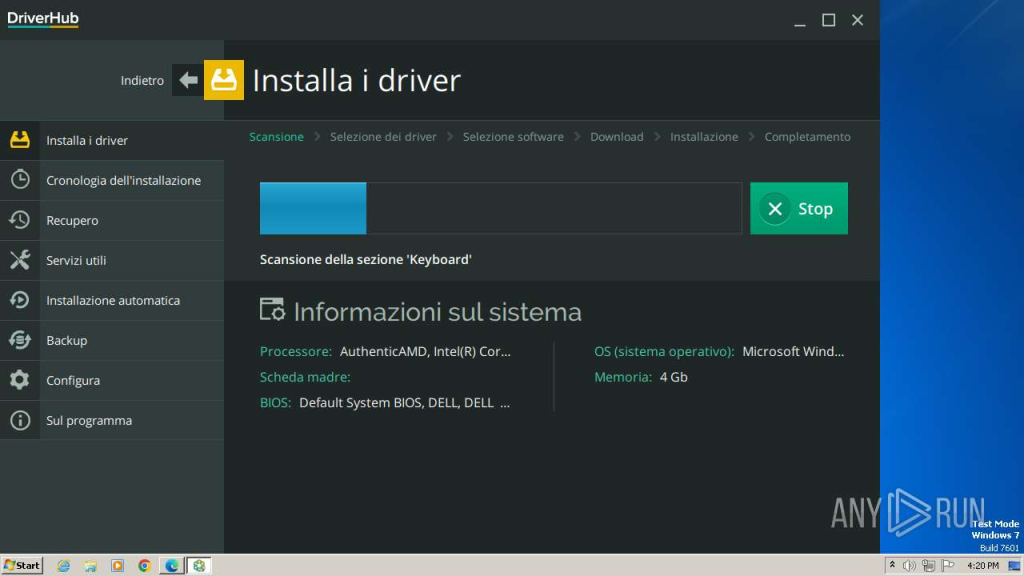Screen dimensions: 1024x576
Task: Click the truncated Processore value text
Action: tap(425, 352)
